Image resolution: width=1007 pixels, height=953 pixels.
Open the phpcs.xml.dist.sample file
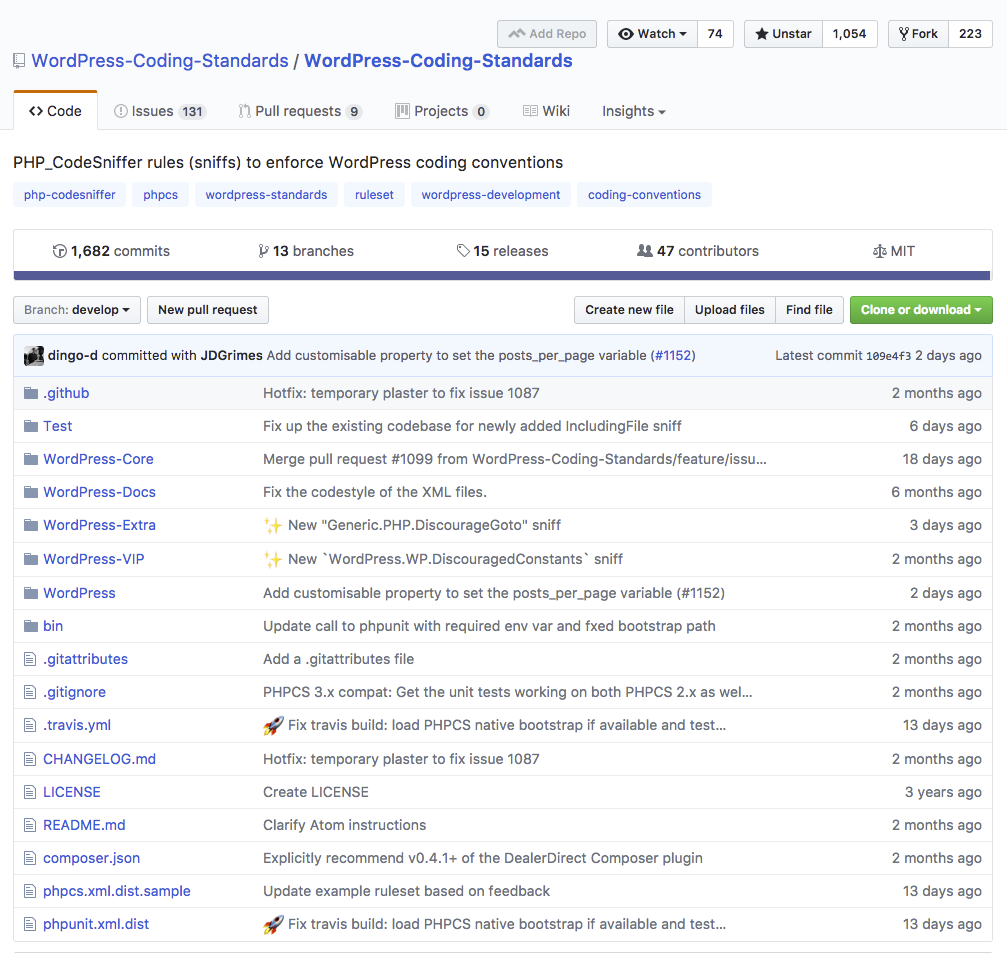[117, 891]
